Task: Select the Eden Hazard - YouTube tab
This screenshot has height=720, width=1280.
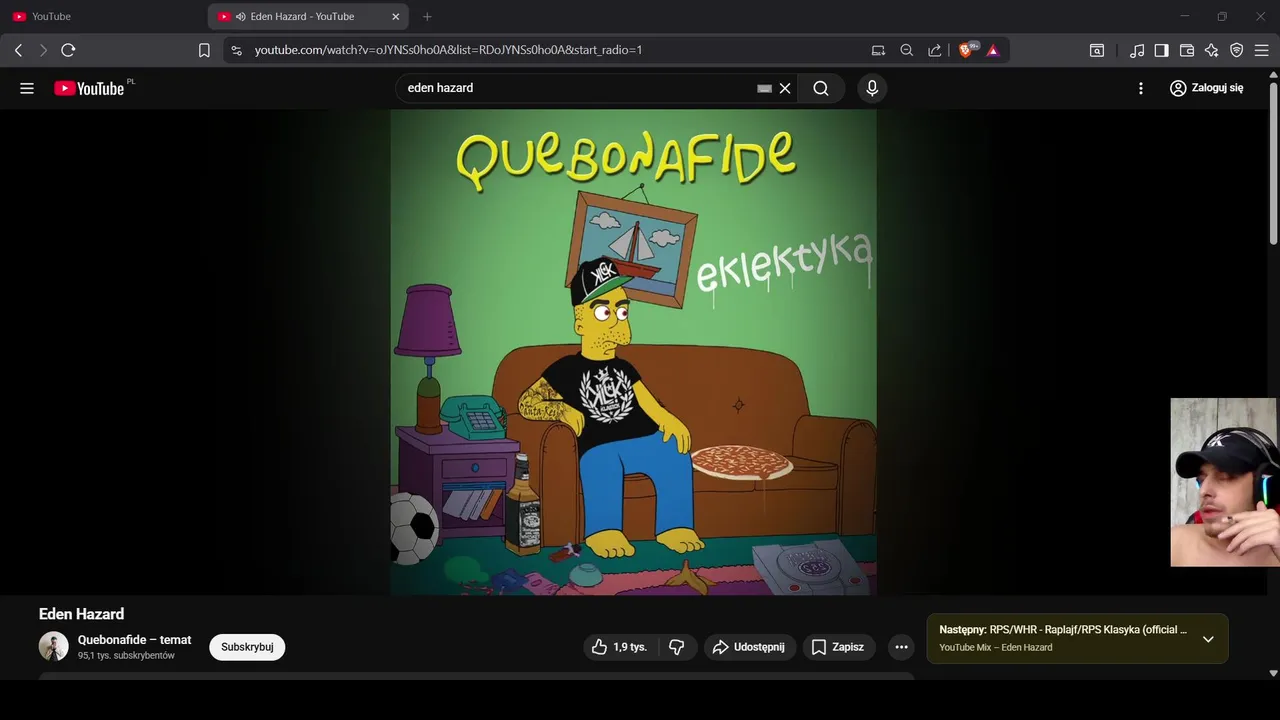Action: click(308, 17)
